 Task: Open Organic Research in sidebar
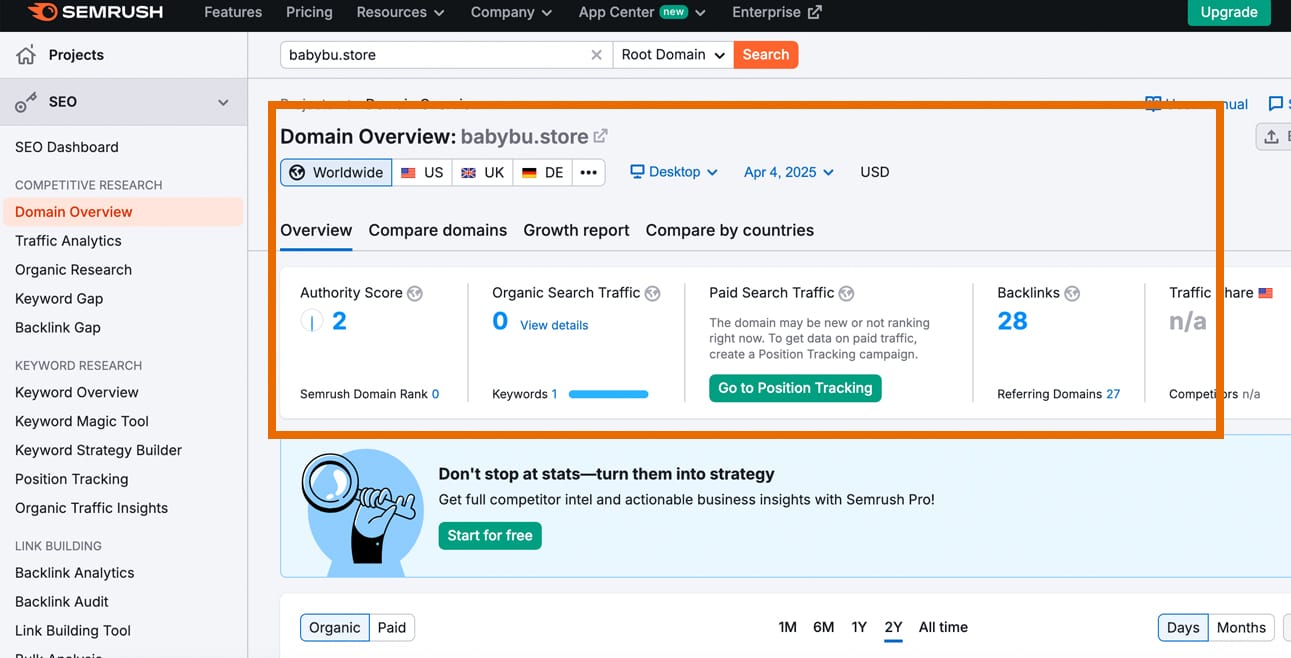pyautogui.click(x=73, y=270)
